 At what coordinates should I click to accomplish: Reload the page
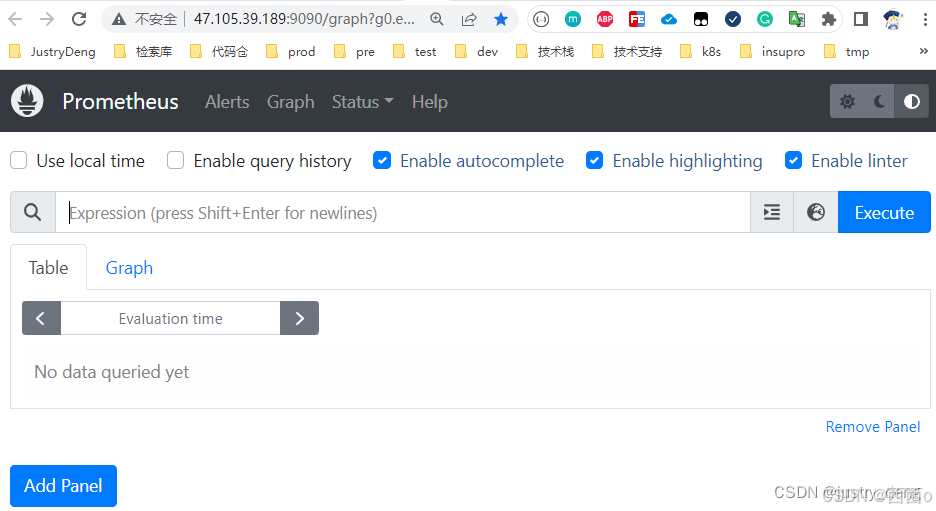[79, 19]
